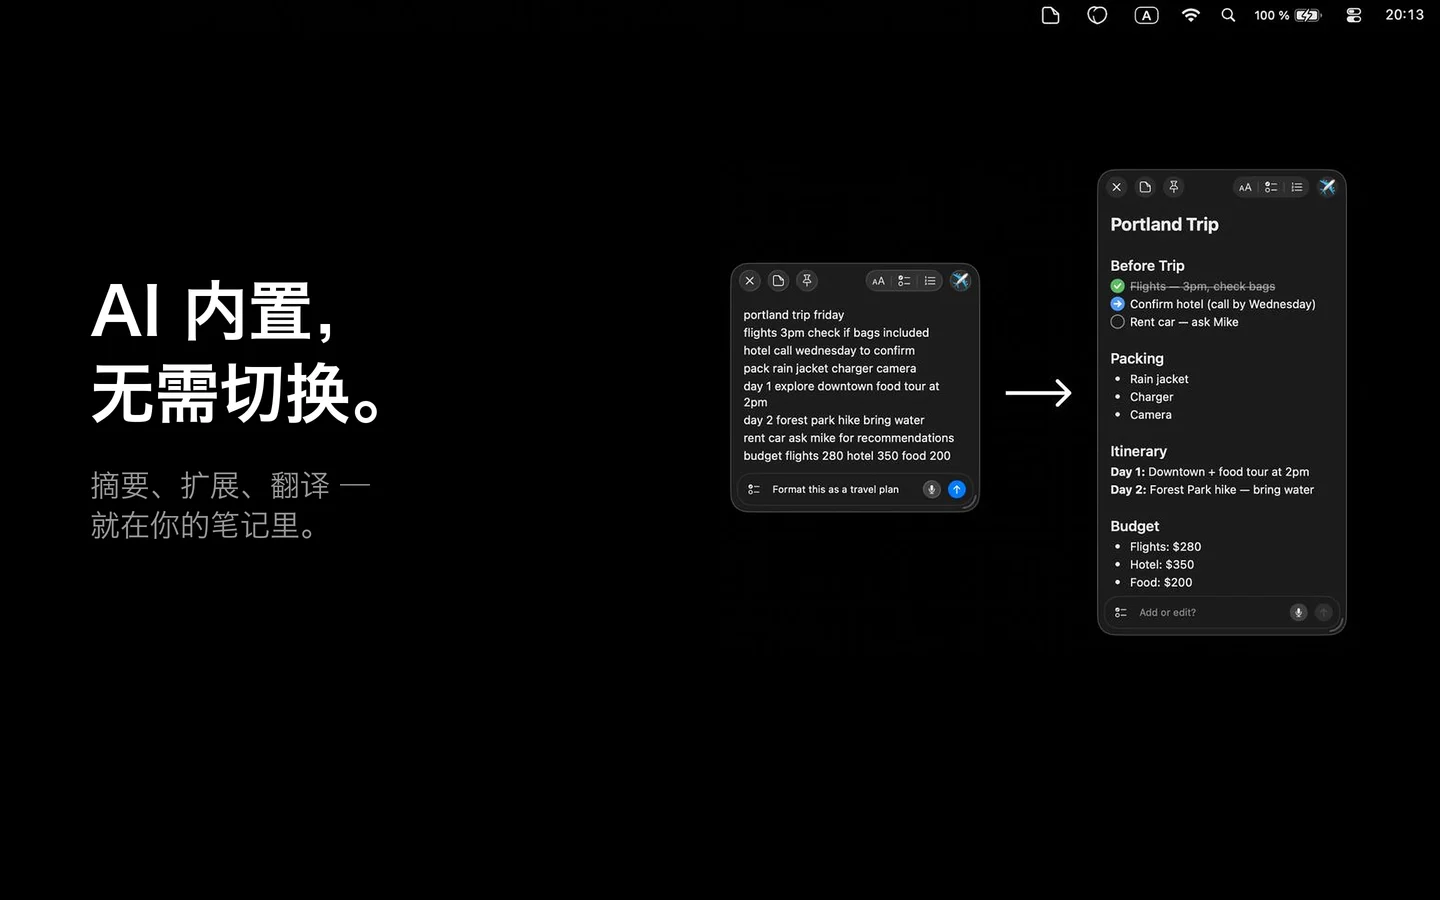
Task: Click the Itinerary heading
Action: click(1138, 451)
